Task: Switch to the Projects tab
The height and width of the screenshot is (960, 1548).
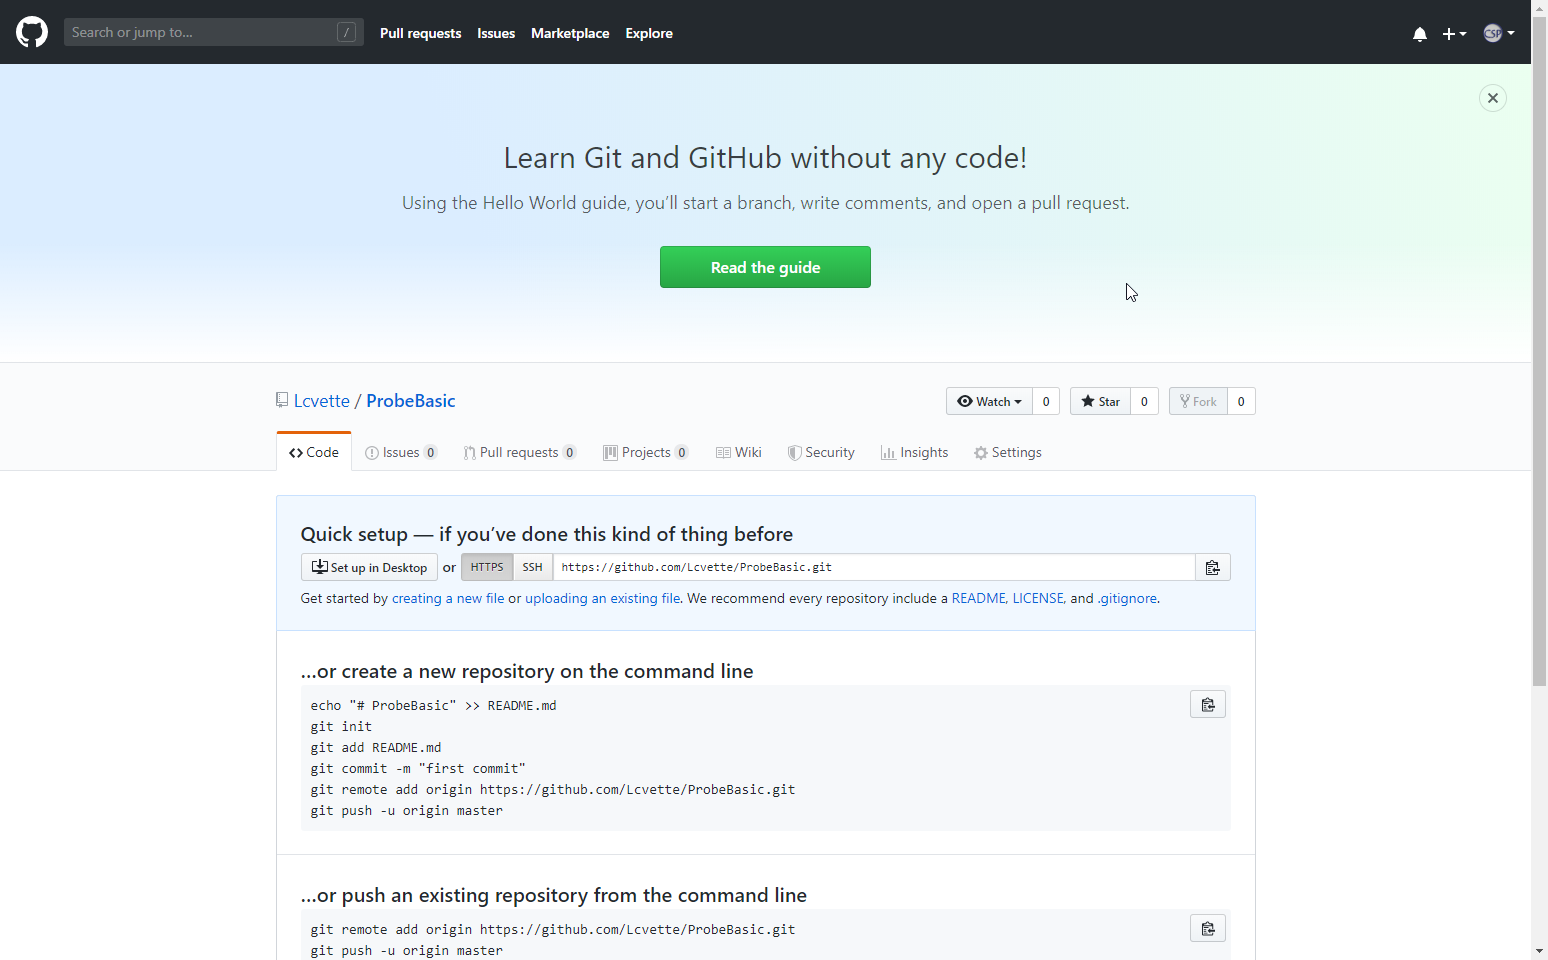Action: [x=646, y=452]
